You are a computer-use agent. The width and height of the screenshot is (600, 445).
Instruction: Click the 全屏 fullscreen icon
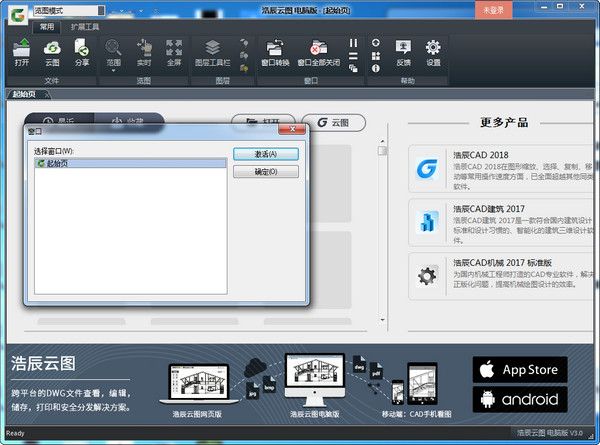coord(174,48)
